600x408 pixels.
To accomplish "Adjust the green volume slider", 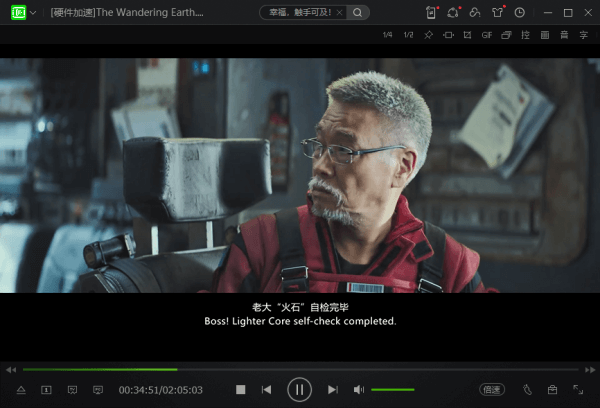I will (x=393, y=390).
